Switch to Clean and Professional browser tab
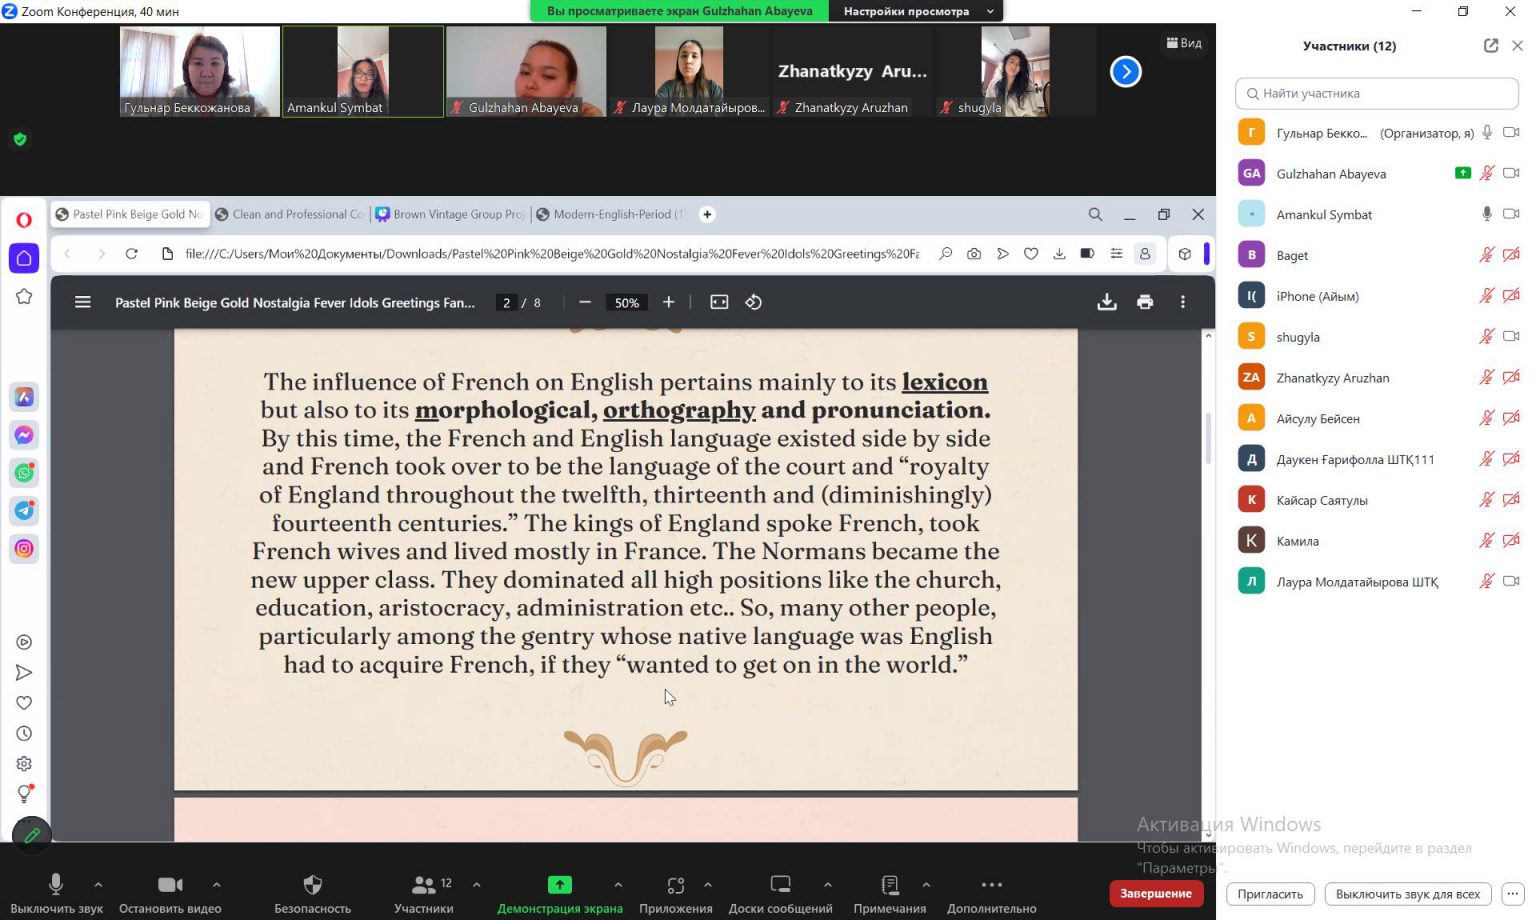This screenshot has width=1536, height=920. point(290,214)
